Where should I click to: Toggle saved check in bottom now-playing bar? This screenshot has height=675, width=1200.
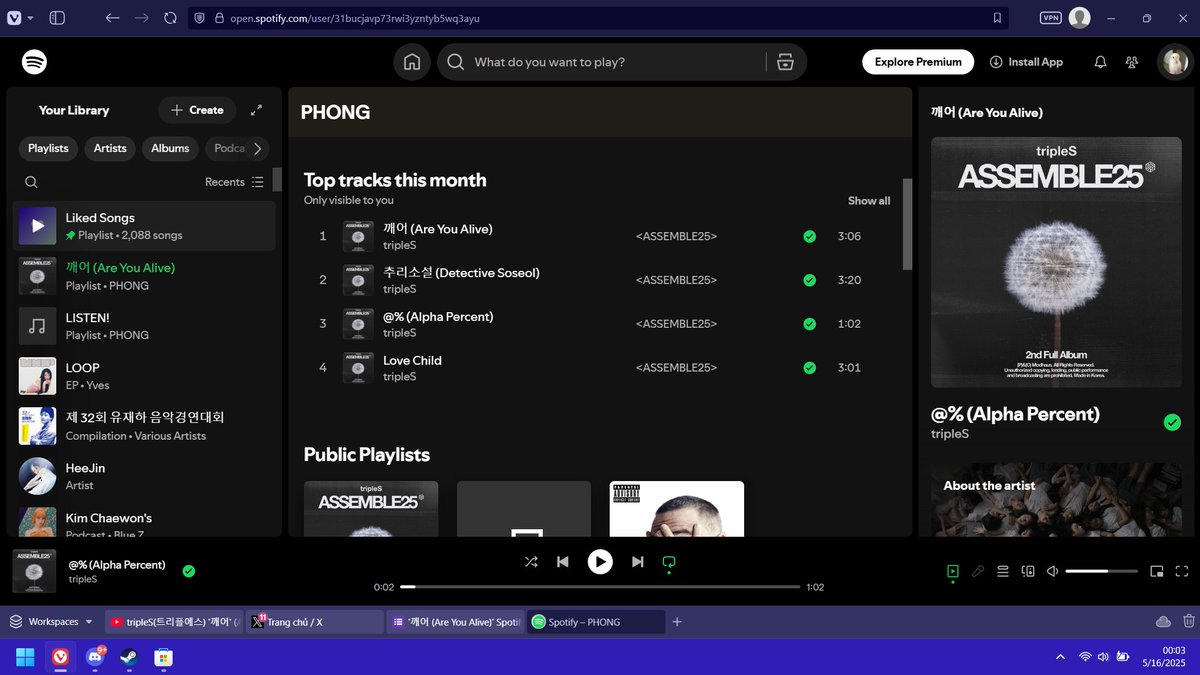pyautogui.click(x=189, y=571)
